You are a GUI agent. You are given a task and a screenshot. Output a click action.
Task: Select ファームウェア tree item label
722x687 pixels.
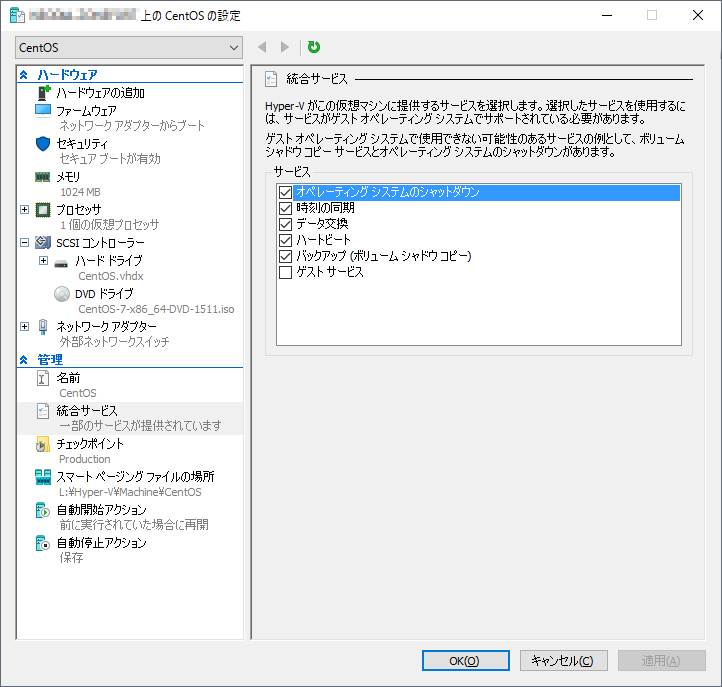tap(86, 111)
